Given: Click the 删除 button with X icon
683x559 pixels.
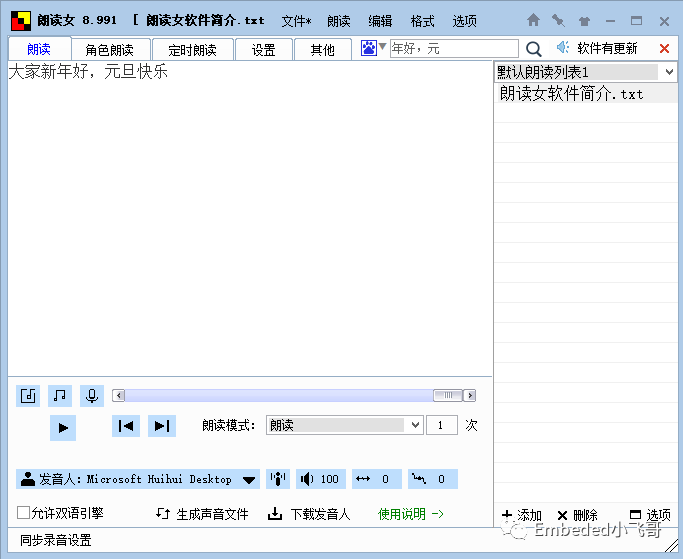Looking at the screenshot, I should click(578, 515).
